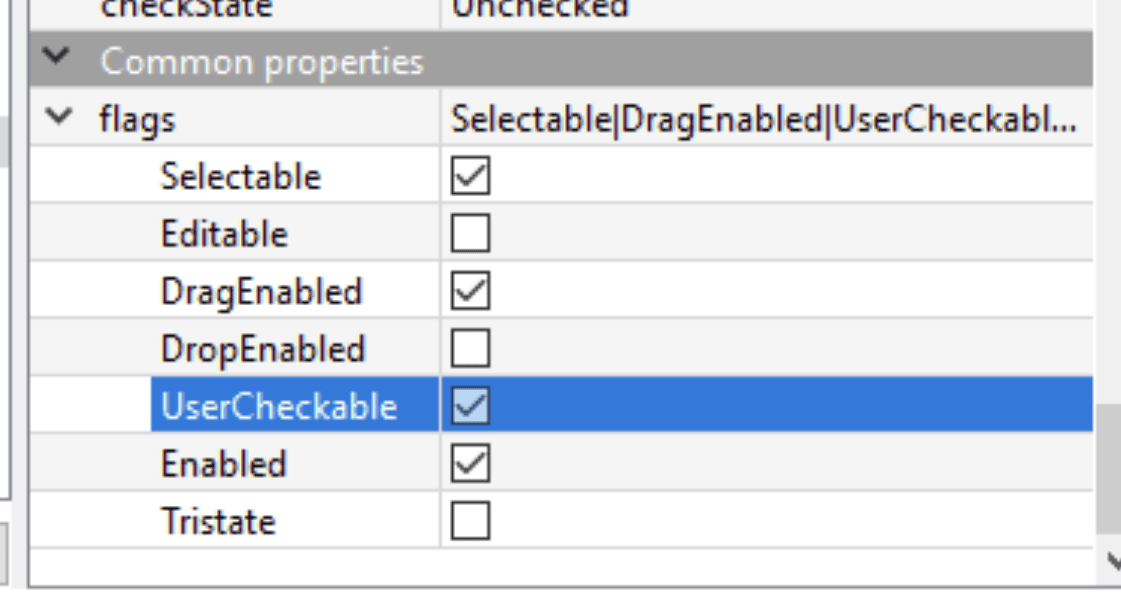This screenshot has height=592, width=1121.
Task: Click the Common properties header
Action: pyautogui.click(x=262, y=61)
